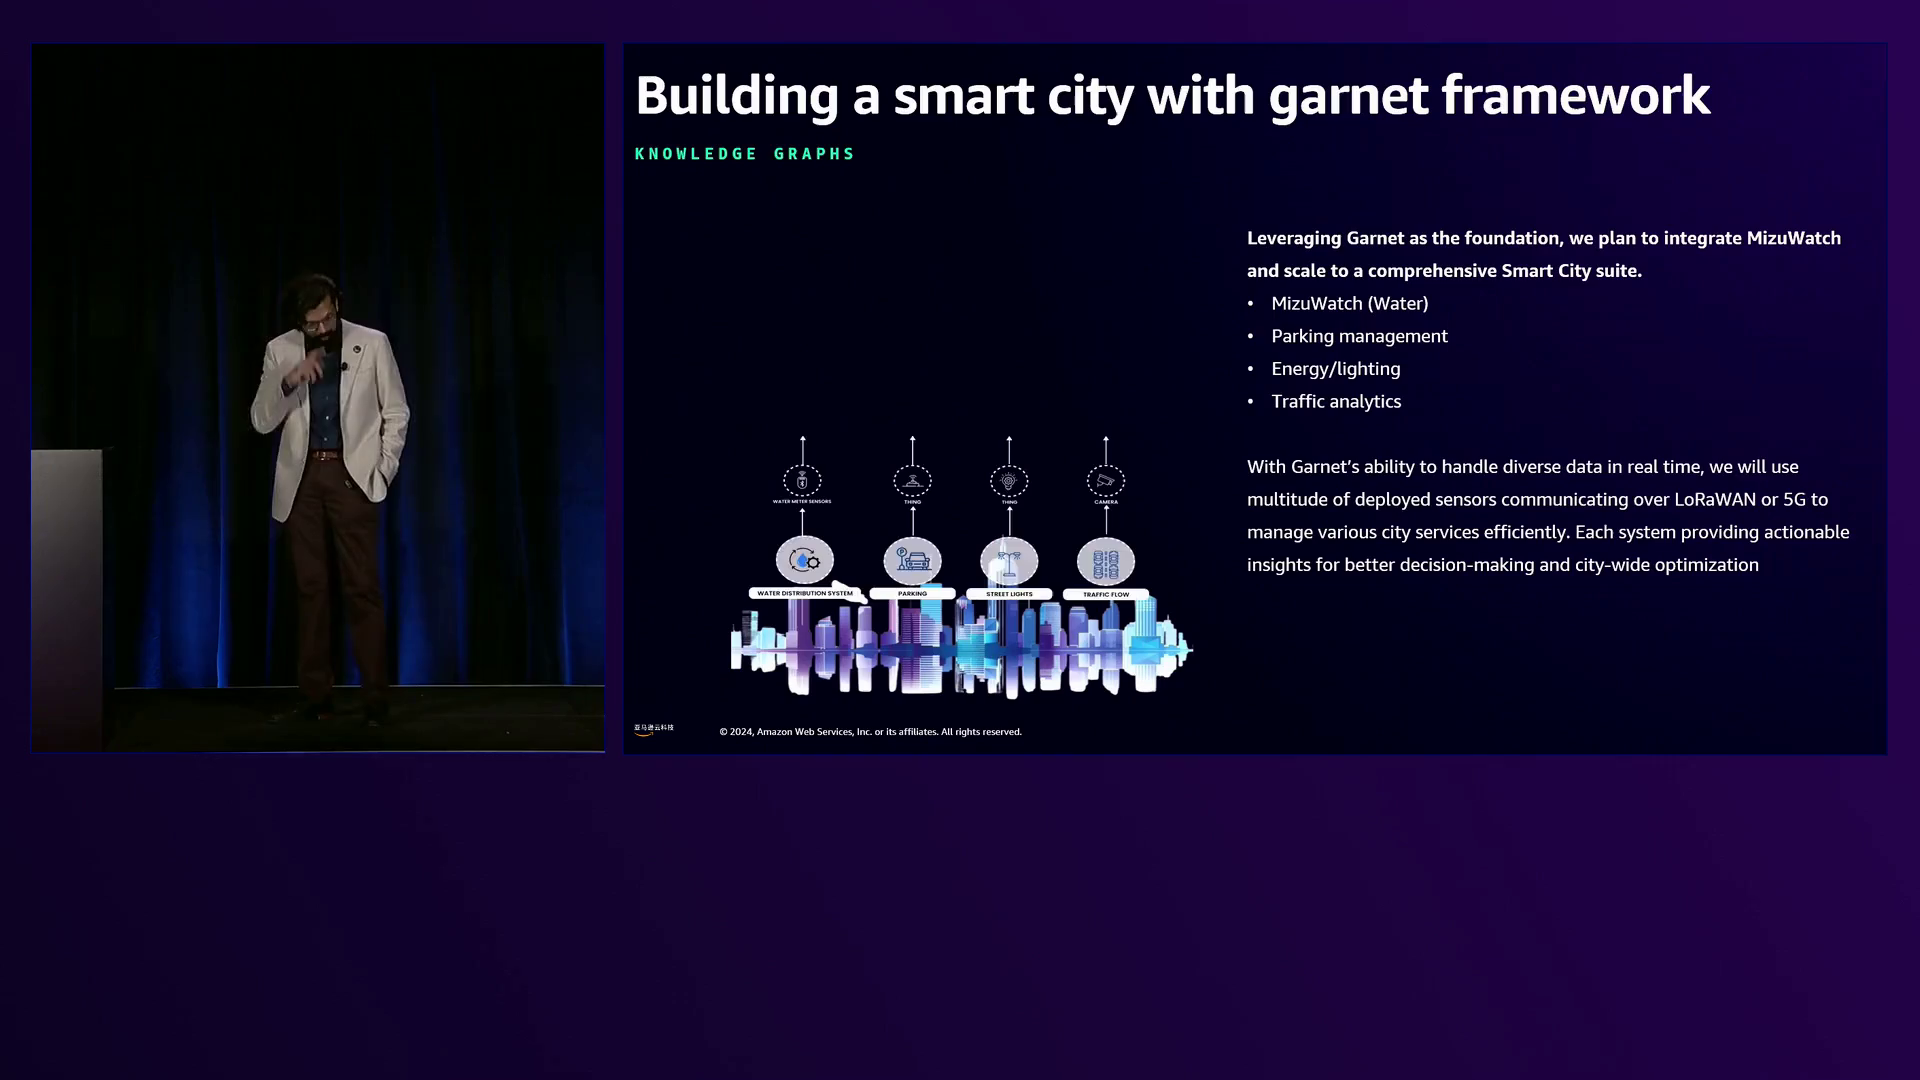Click the 'KNOWLEDGE GRAPHS' subtitle

745,154
